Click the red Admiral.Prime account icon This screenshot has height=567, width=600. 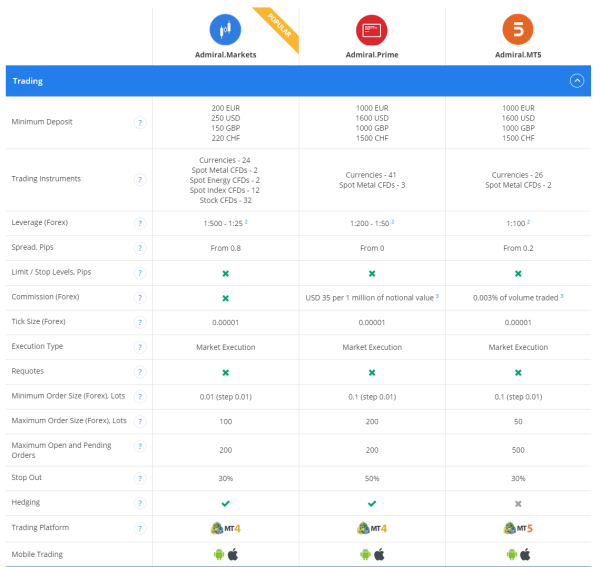click(x=372, y=30)
